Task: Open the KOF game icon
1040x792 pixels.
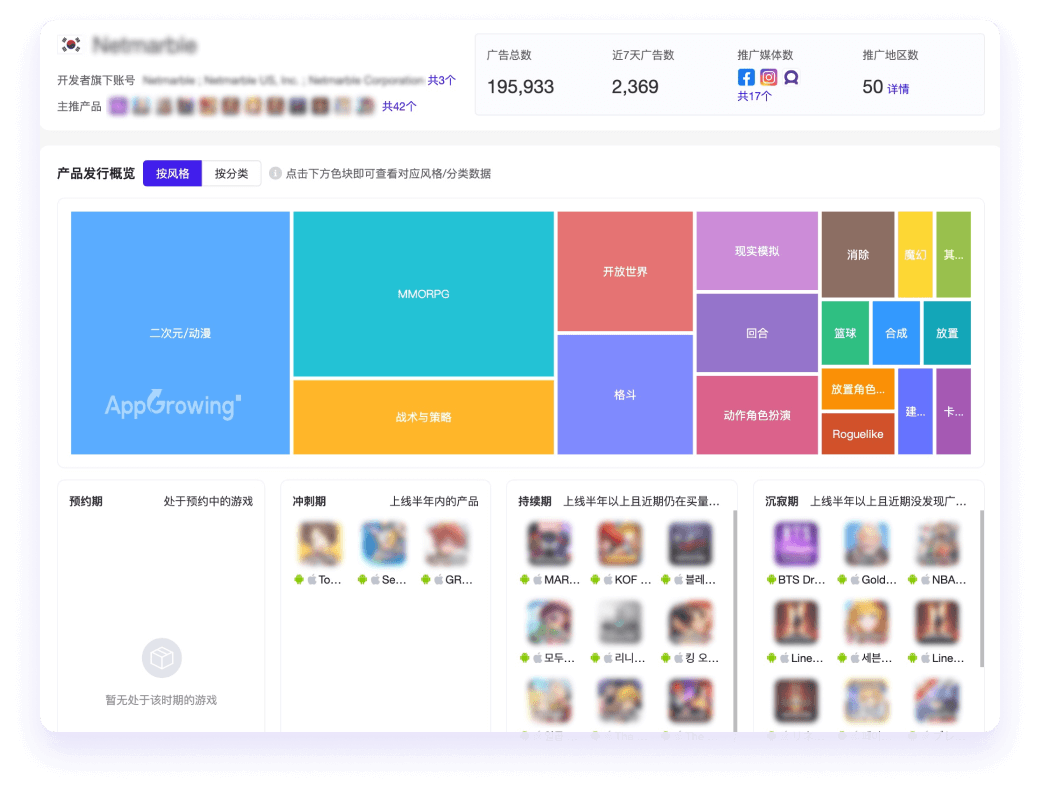Action: tap(619, 544)
